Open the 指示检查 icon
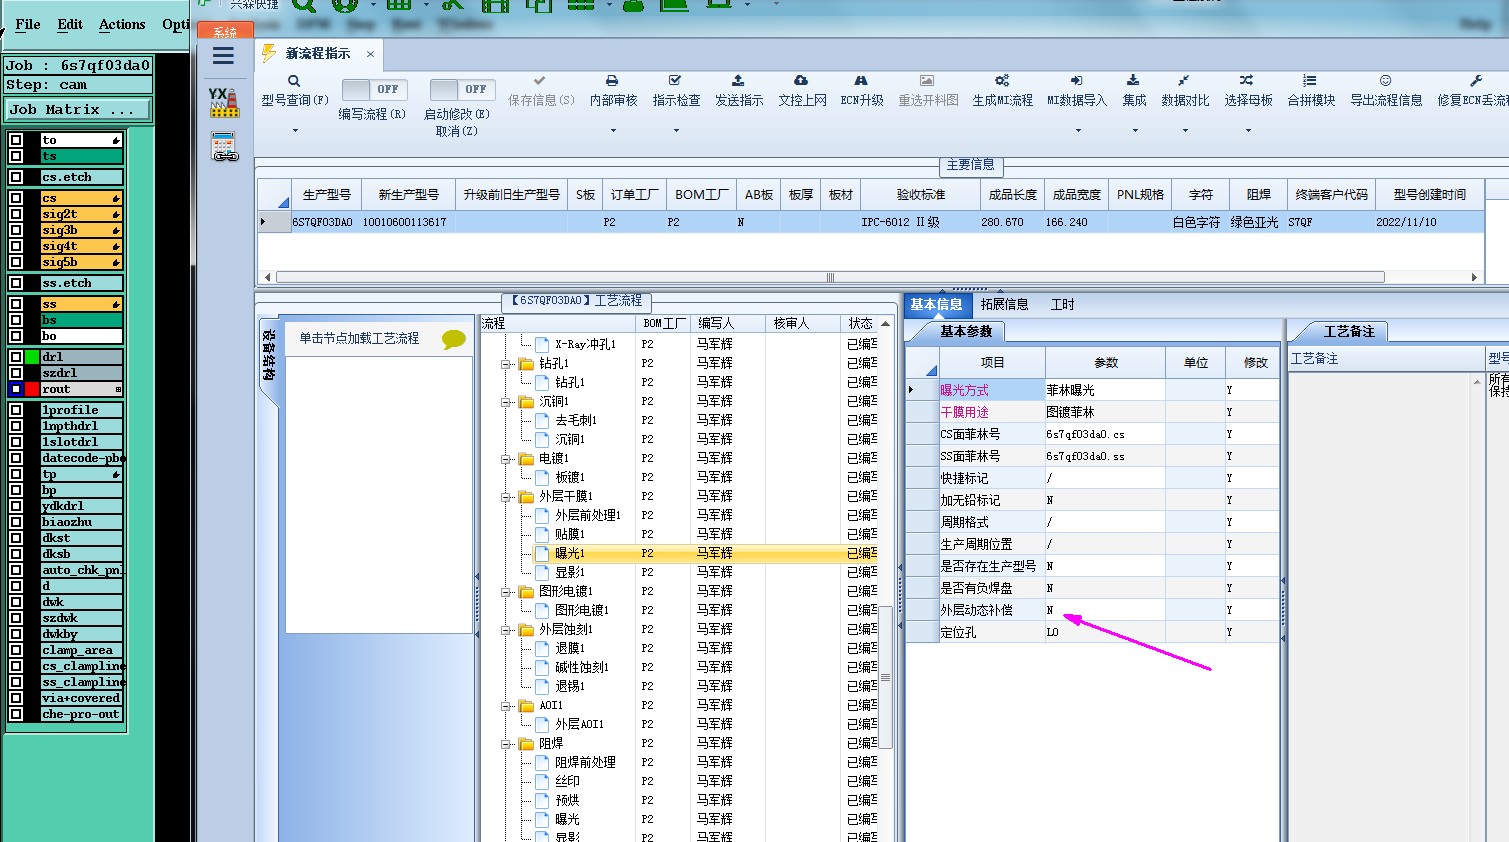This screenshot has width=1509, height=842. point(675,80)
